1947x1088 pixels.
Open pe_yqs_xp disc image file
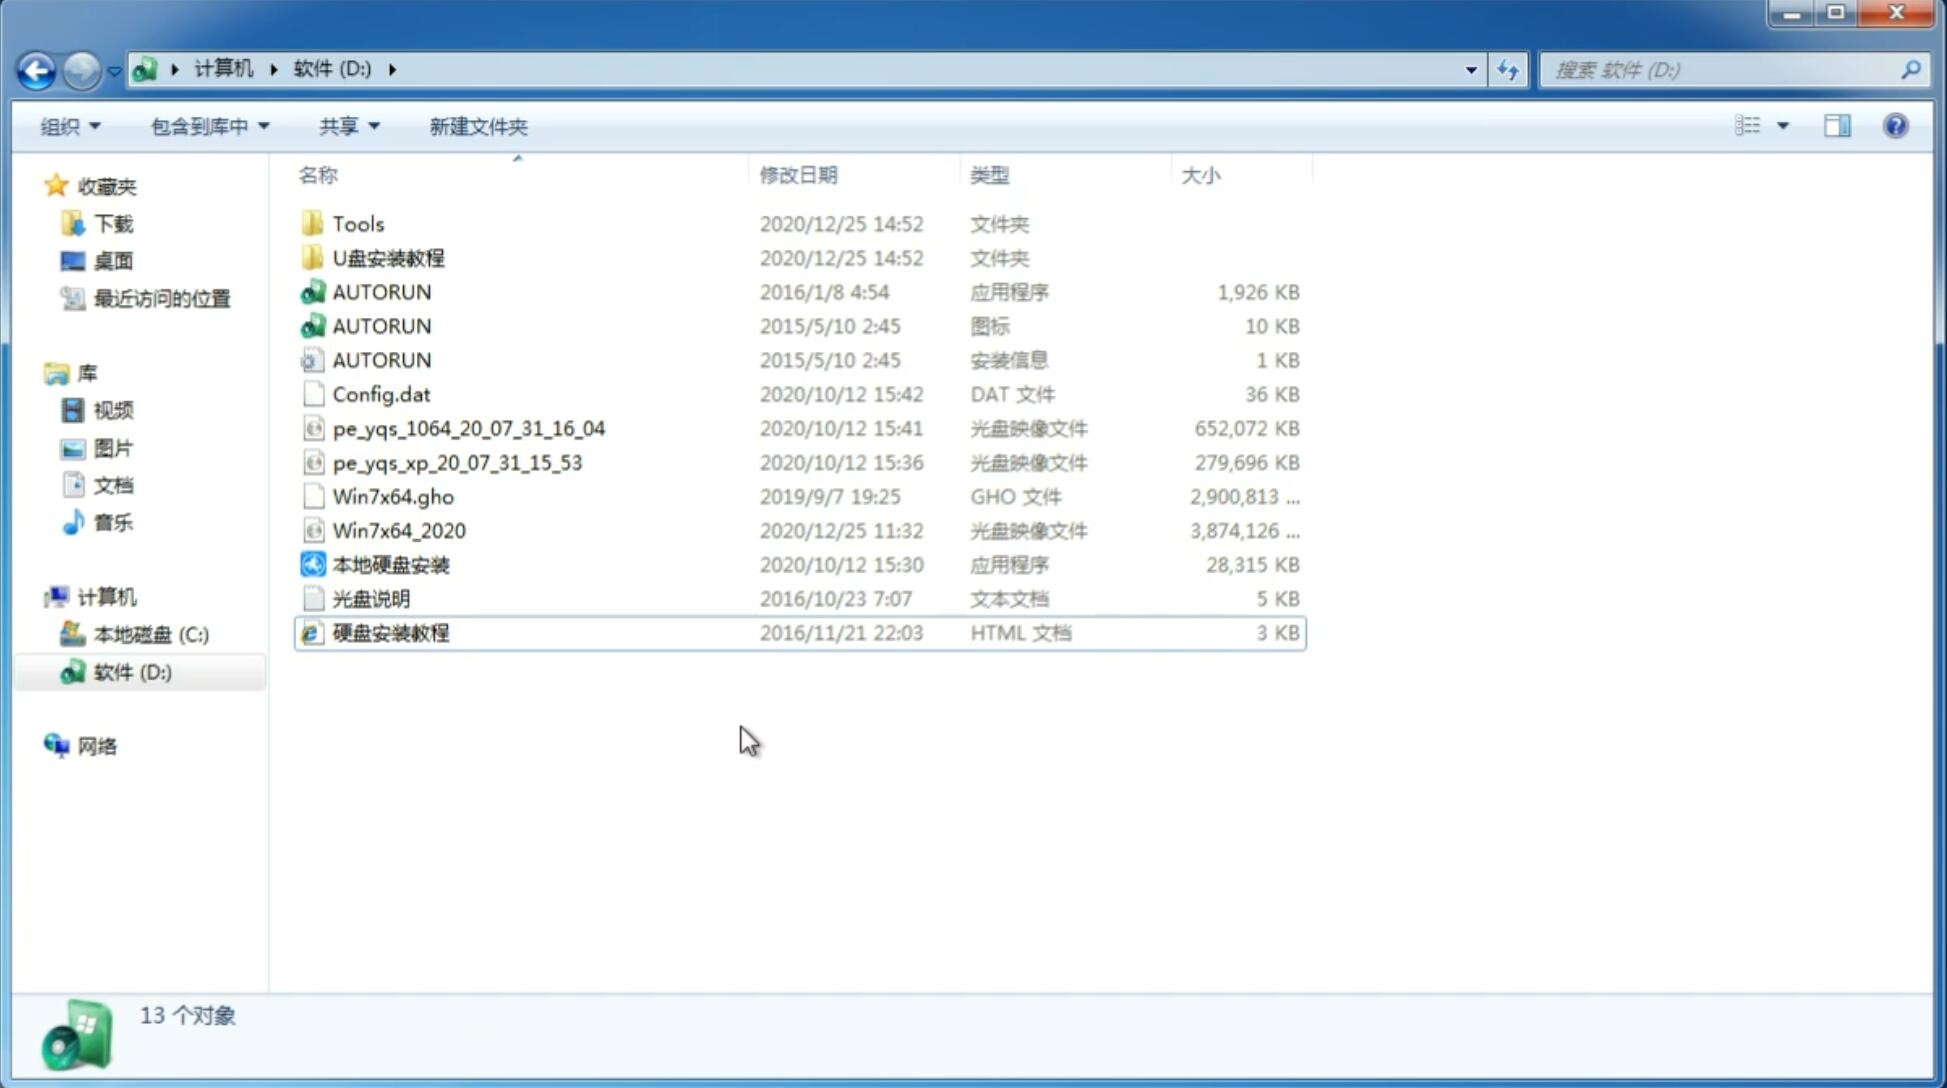coord(457,461)
